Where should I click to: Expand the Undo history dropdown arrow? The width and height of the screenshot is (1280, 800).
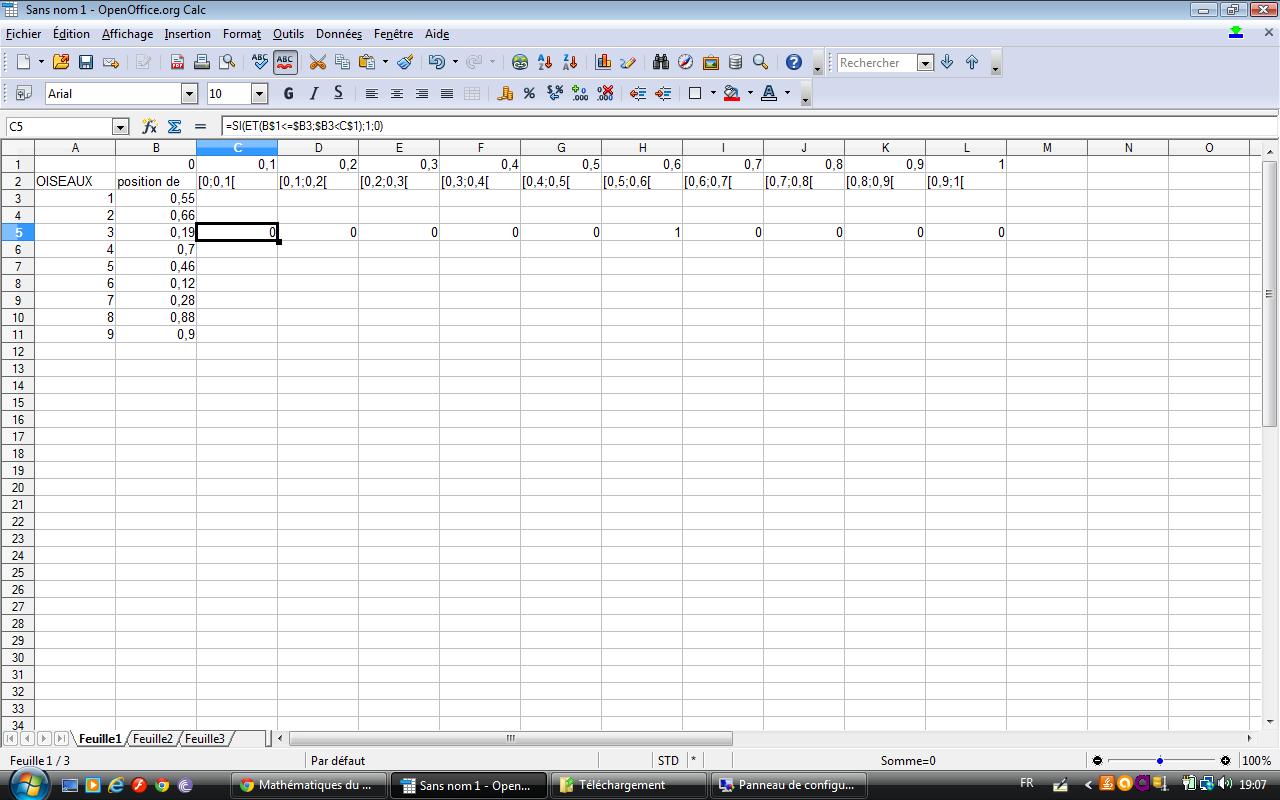point(455,62)
